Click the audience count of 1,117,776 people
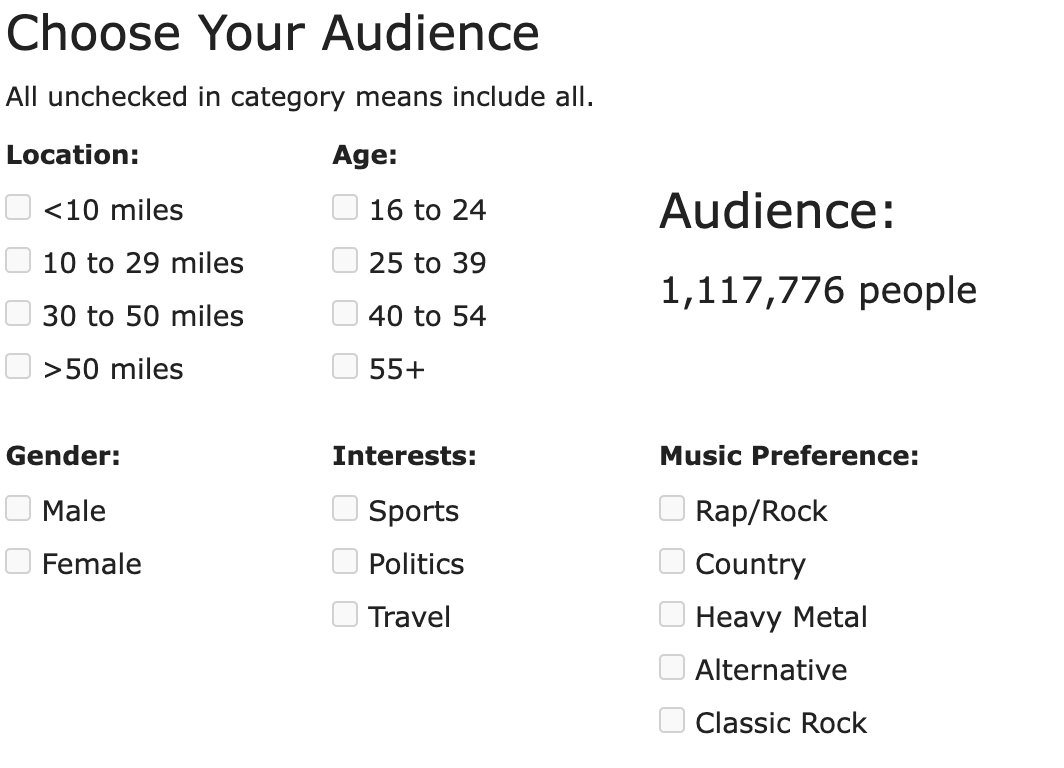This screenshot has height=768, width=1064. coord(818,291)
